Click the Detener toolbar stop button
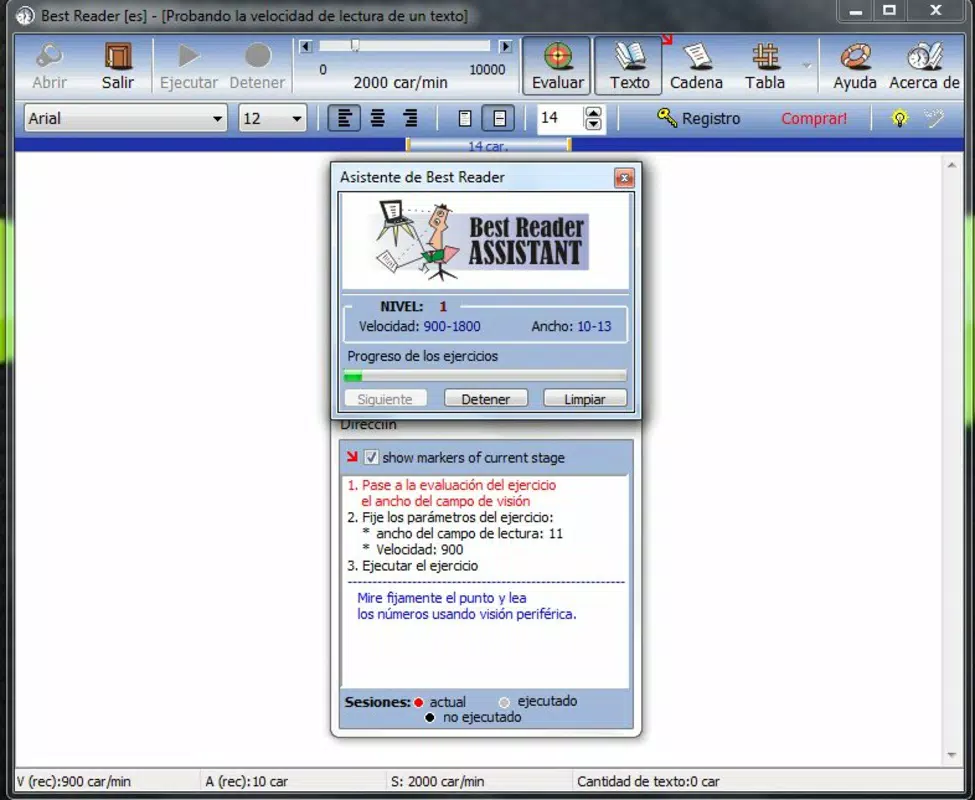 coord(257,65)
